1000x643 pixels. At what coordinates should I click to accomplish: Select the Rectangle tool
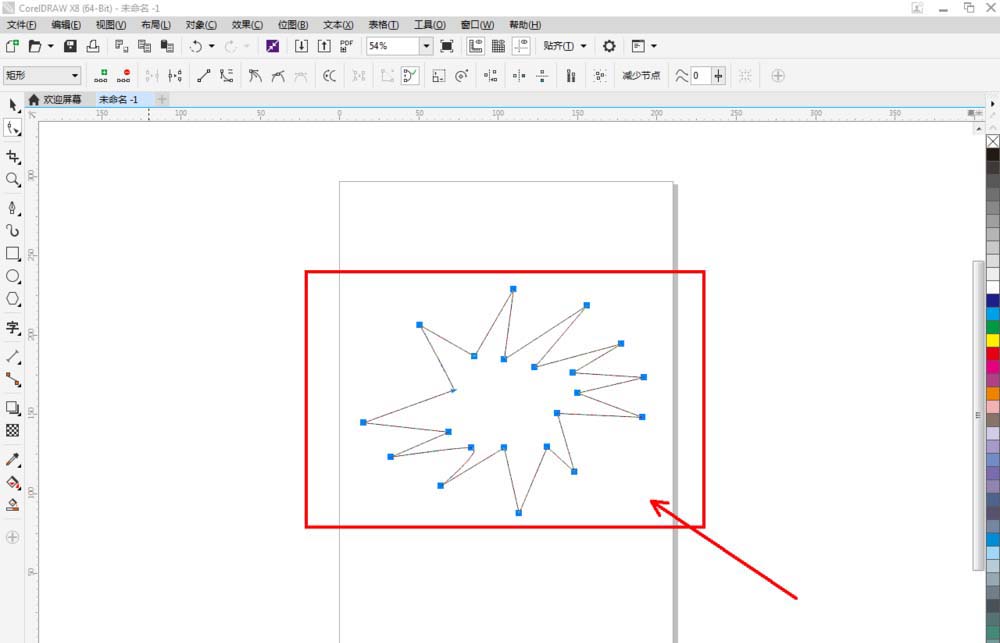(13, 253)
